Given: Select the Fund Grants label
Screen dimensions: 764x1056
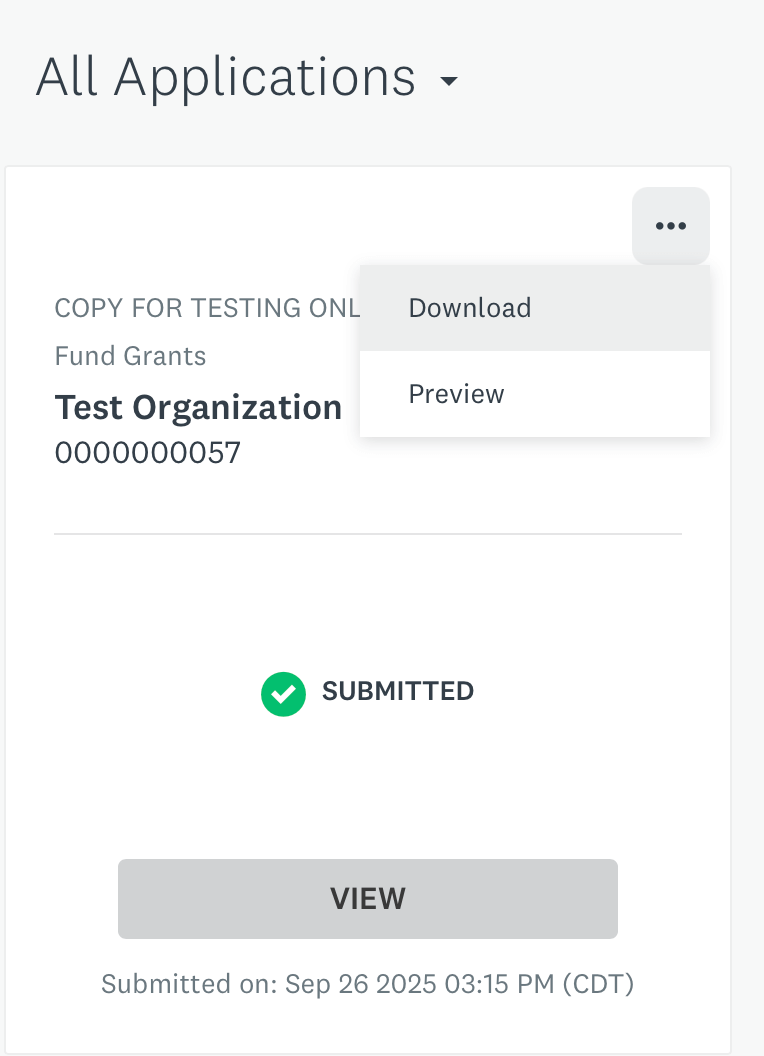Looking at the screenshot, I should click(129, 356).
